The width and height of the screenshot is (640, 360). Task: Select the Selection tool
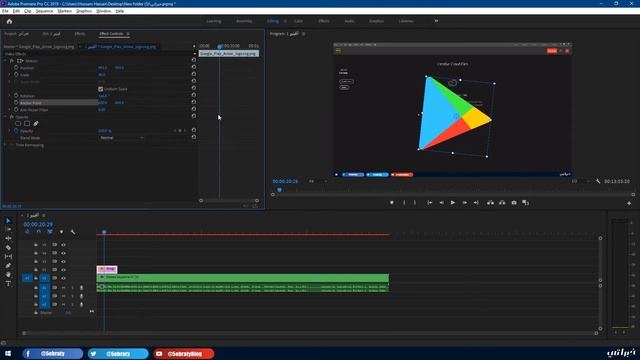8,220
